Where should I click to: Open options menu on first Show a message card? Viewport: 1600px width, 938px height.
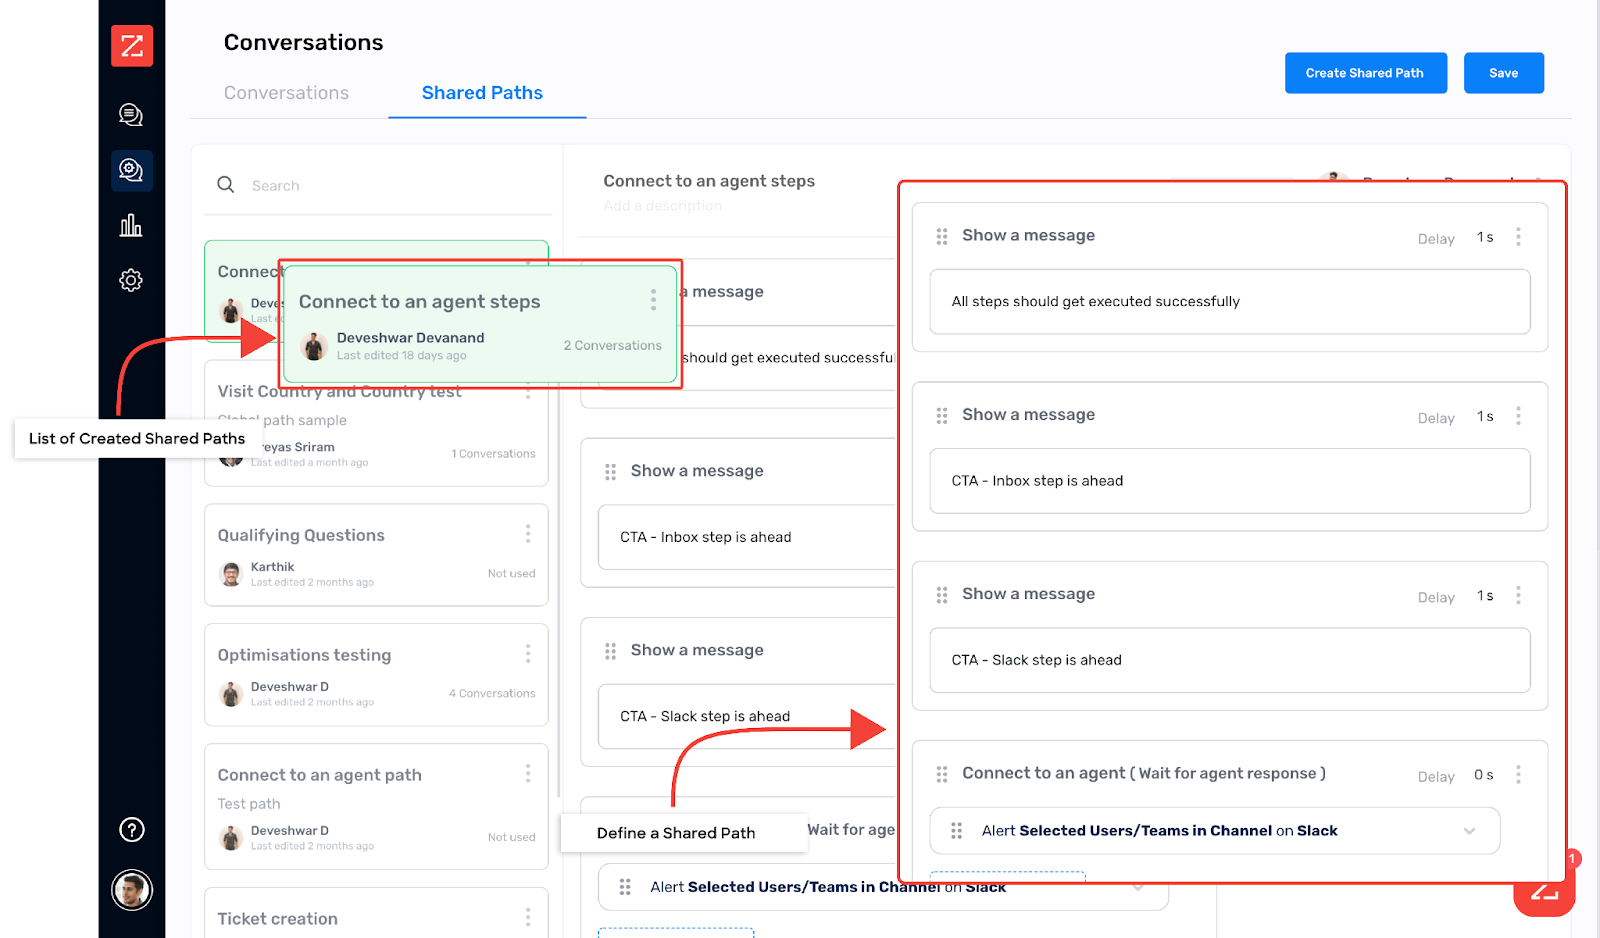pos(1518,236)
